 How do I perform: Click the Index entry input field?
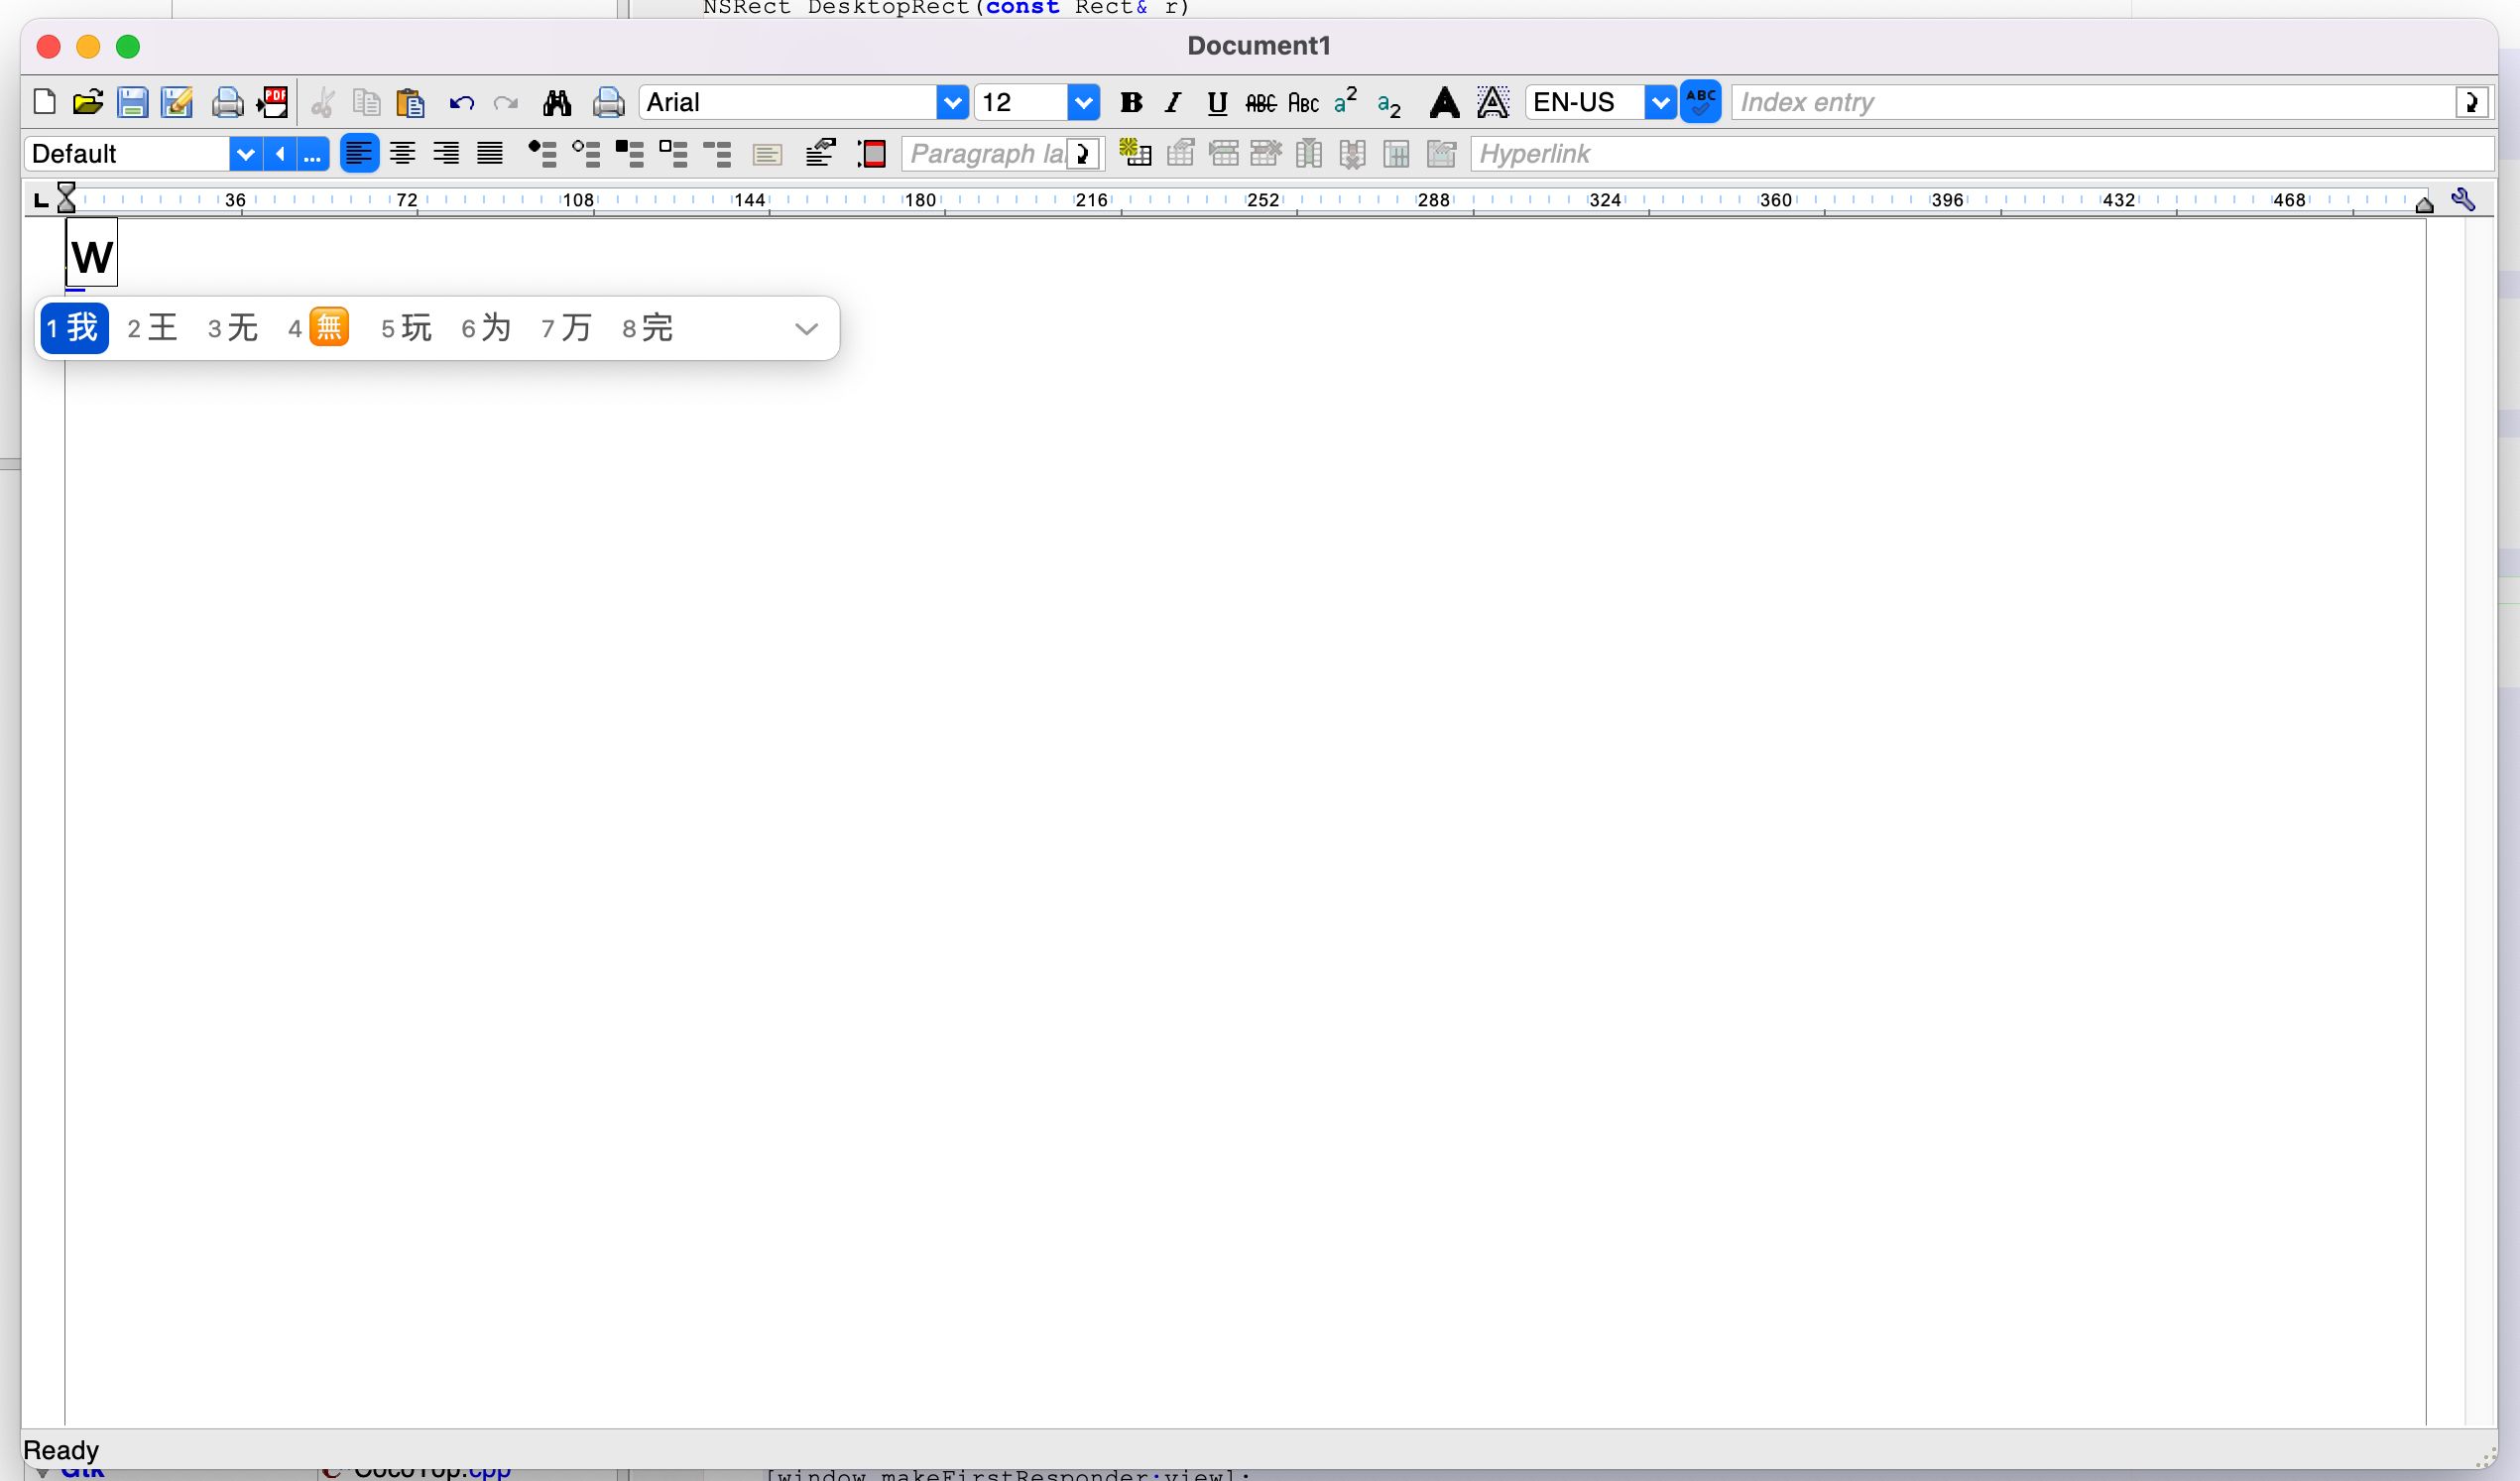[x=2096, y=100]
